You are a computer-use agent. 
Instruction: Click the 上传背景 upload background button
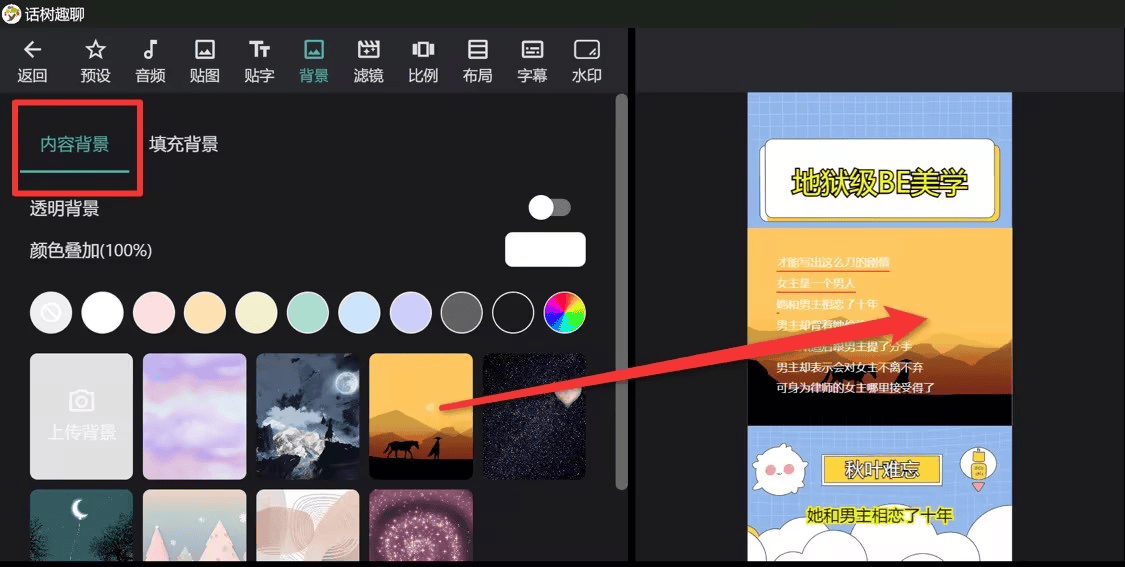click(81, 416)
